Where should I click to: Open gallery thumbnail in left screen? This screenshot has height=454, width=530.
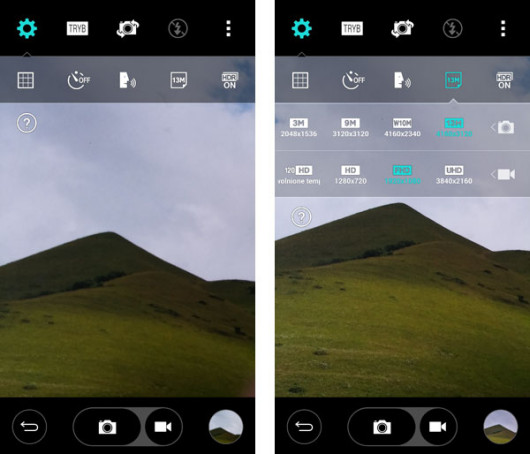[225, 427]
